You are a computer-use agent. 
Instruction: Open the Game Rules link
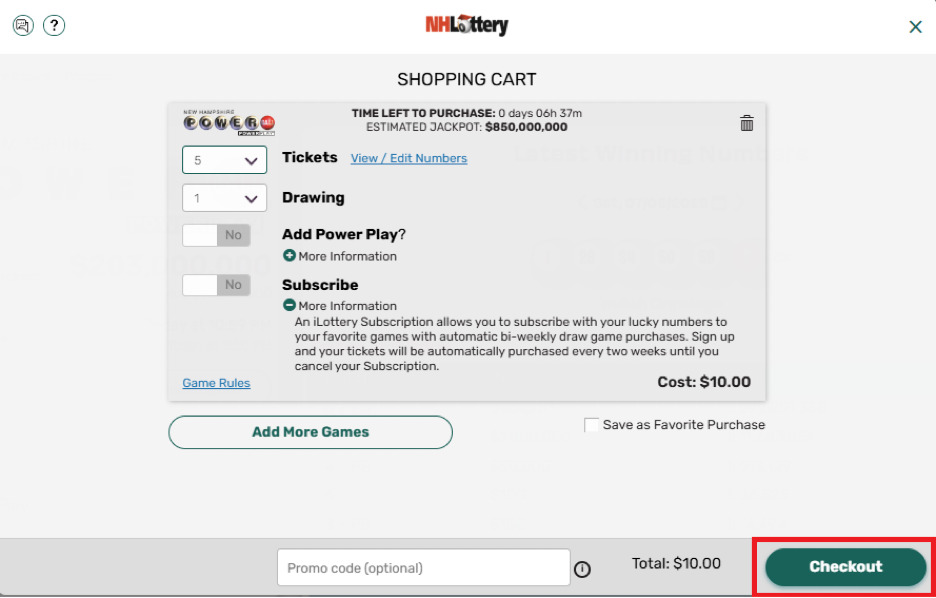pyautogui.click(x=216, y=383)
